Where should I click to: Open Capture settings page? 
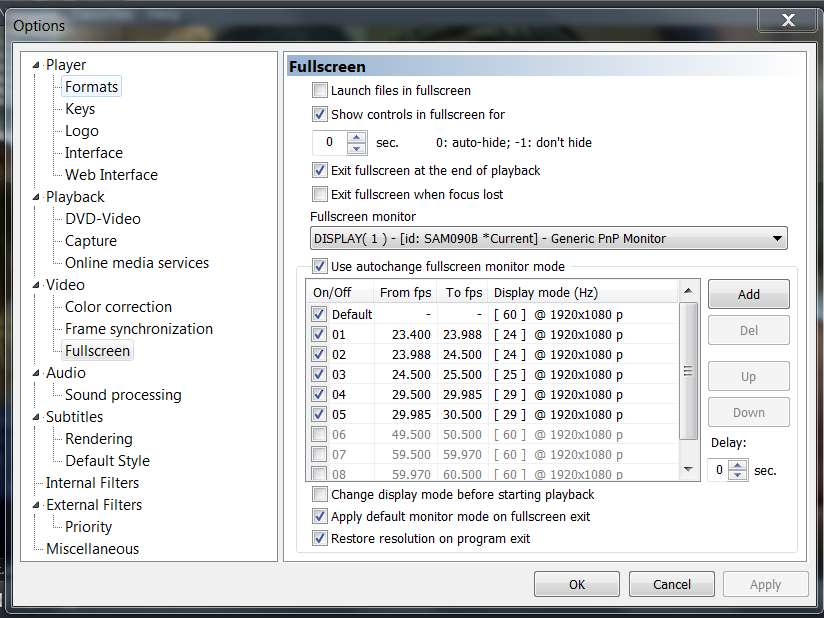(90, 241)
